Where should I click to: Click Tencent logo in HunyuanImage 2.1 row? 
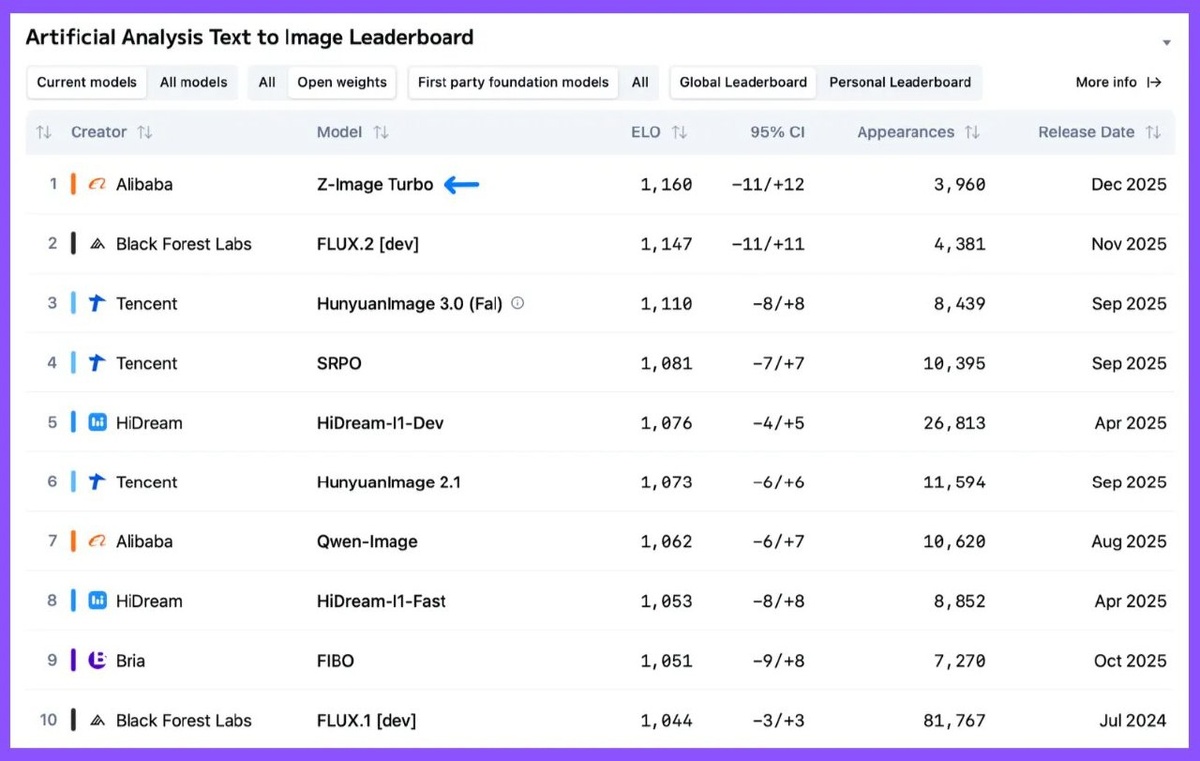click(x=97, y=482)
